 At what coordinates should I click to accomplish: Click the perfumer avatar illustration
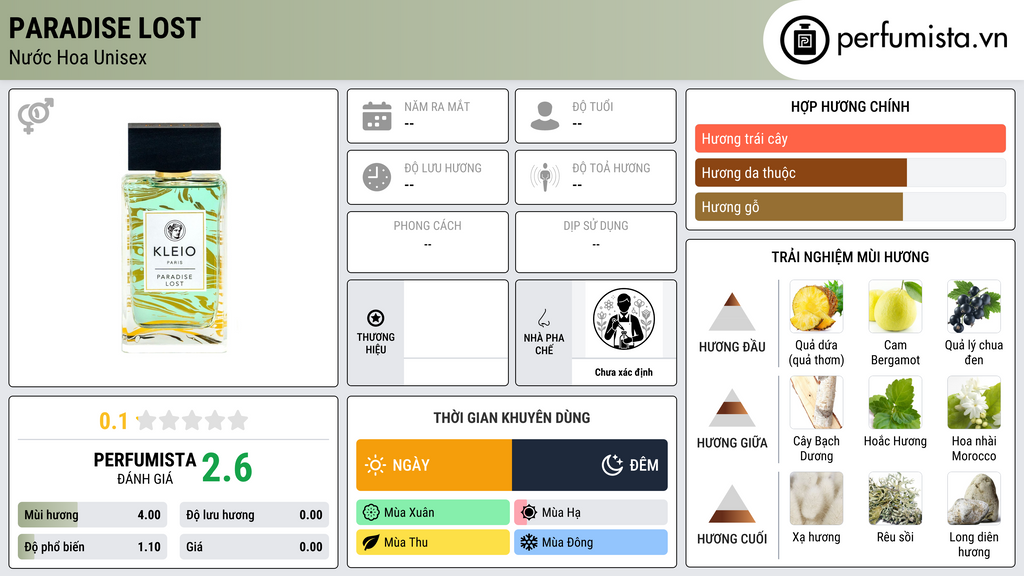(624, 319)
